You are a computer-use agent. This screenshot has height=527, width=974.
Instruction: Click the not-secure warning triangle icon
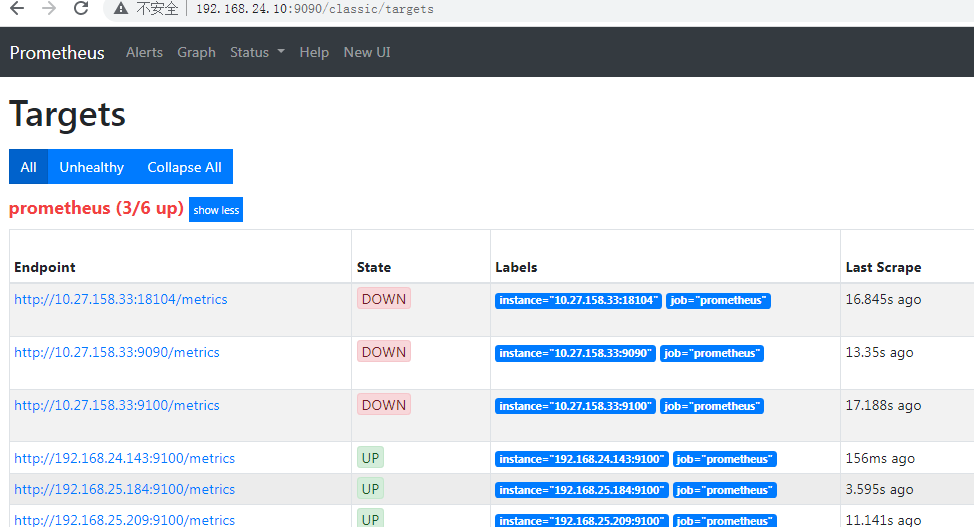coord(121,9)
